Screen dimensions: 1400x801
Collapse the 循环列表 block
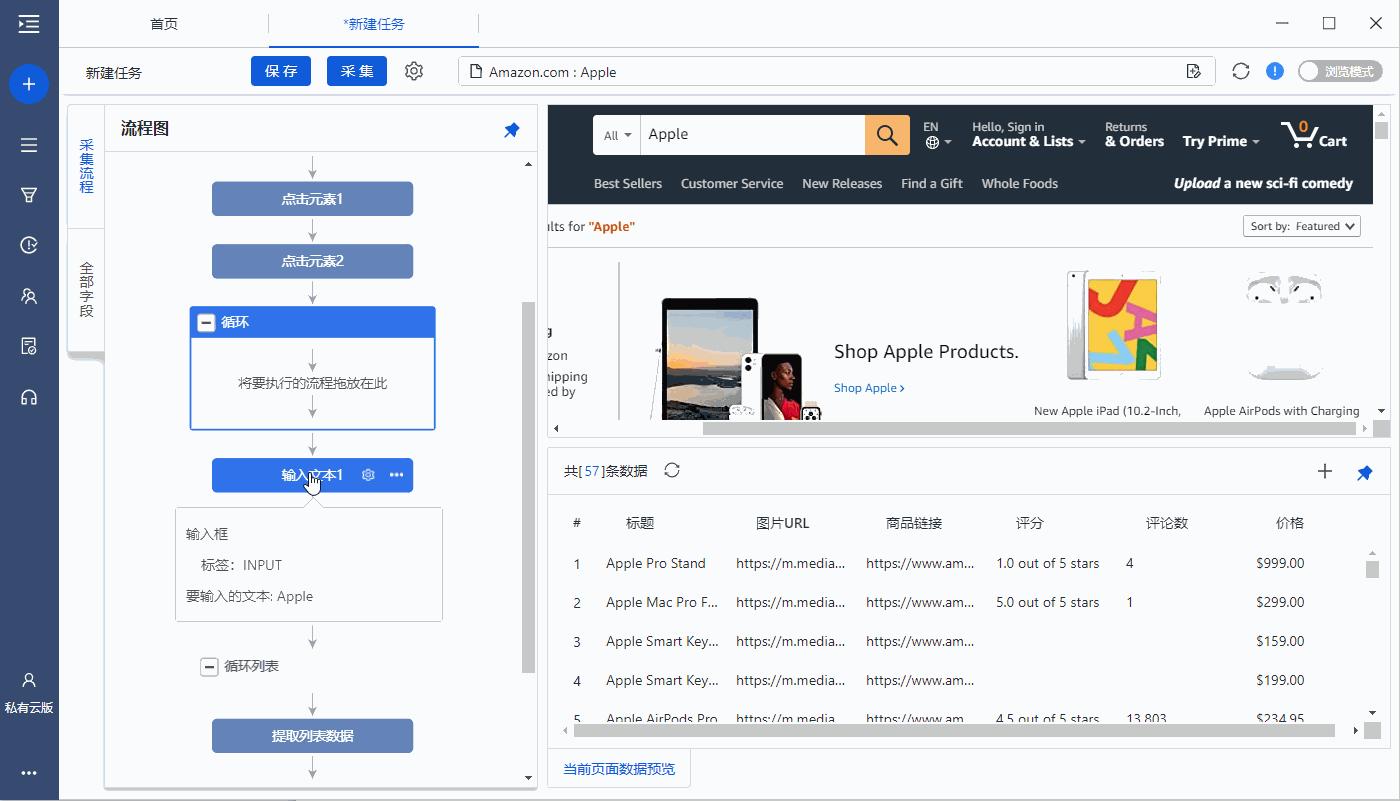pyautogui.click(x=209, y=666)
